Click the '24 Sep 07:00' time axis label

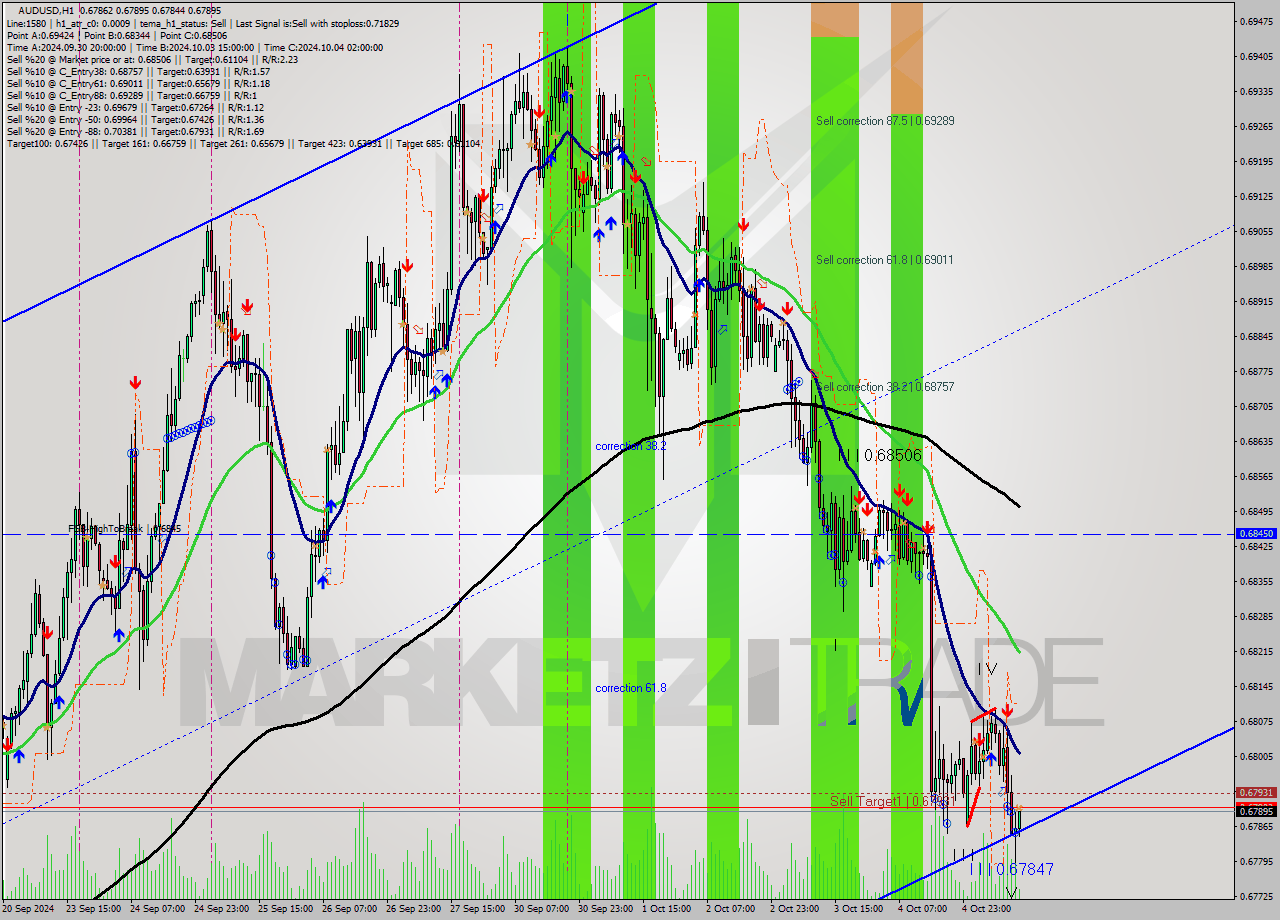point(158,909)
